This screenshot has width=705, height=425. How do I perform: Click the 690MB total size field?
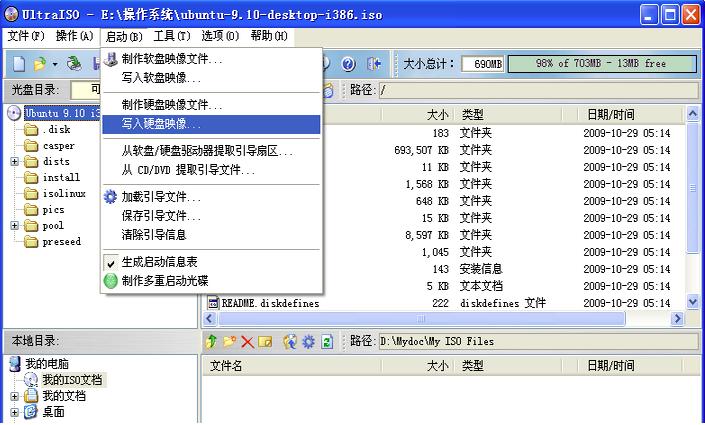[x=483, y=64]
